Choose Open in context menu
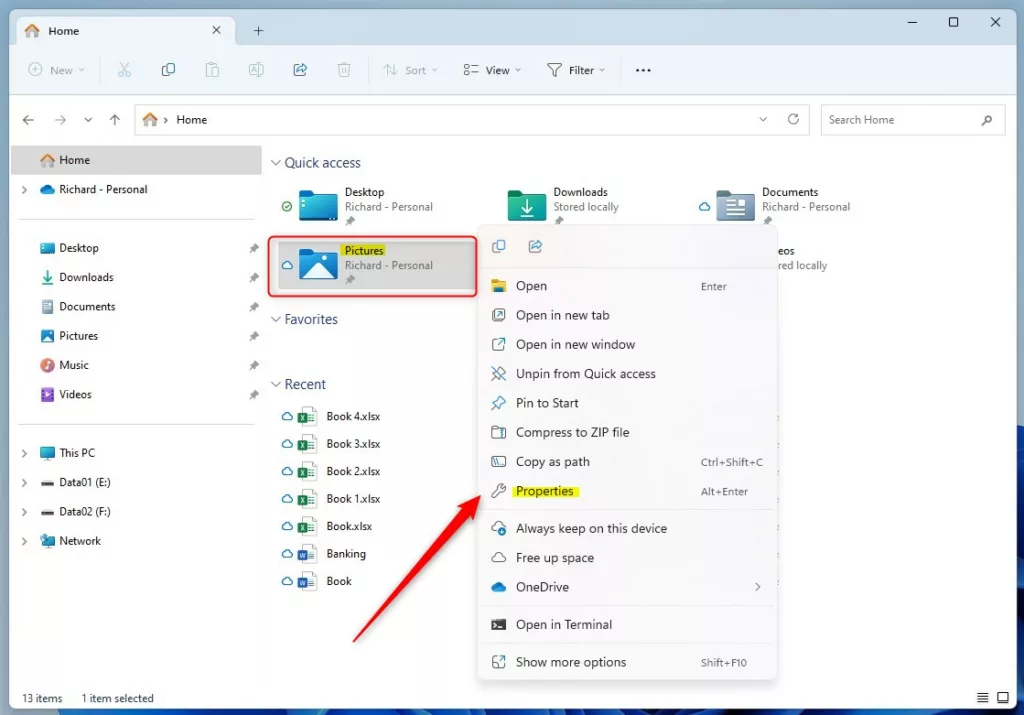1024x715 pixels. click(x=627, y=286)
